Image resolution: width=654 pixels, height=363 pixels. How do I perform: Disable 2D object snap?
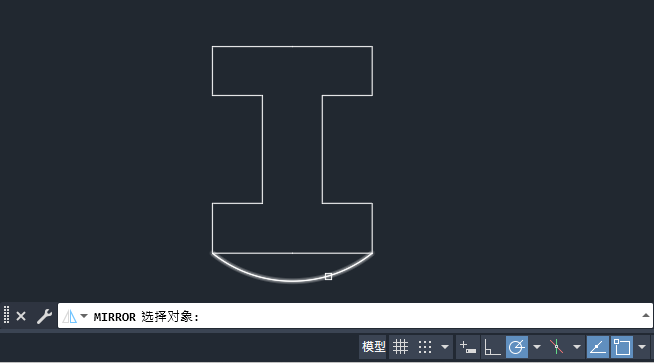[x=622, y=347]
